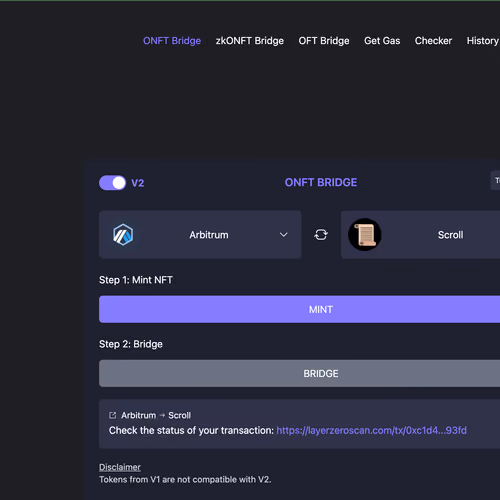The image size is (500, 500).
Task: Switch to zkONFT Bridge tab
Action: point(249,41)
